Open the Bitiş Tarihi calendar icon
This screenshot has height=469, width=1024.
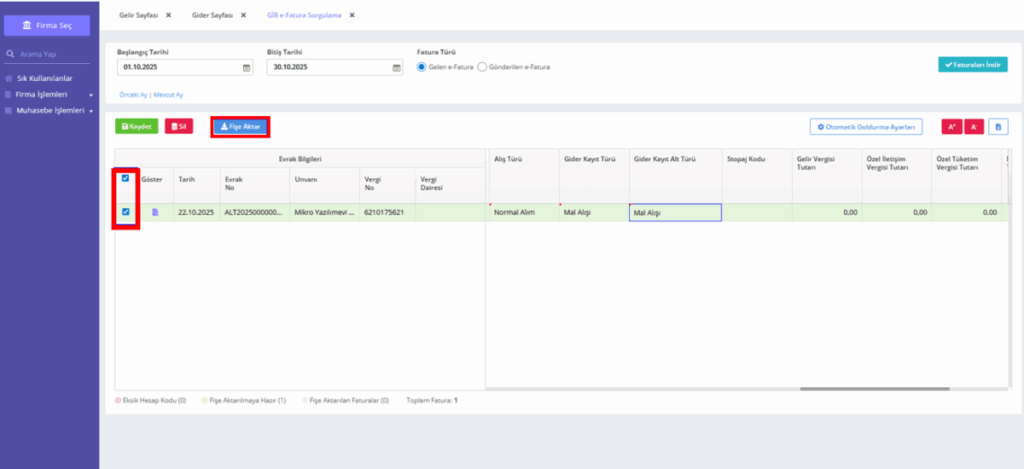396,67
